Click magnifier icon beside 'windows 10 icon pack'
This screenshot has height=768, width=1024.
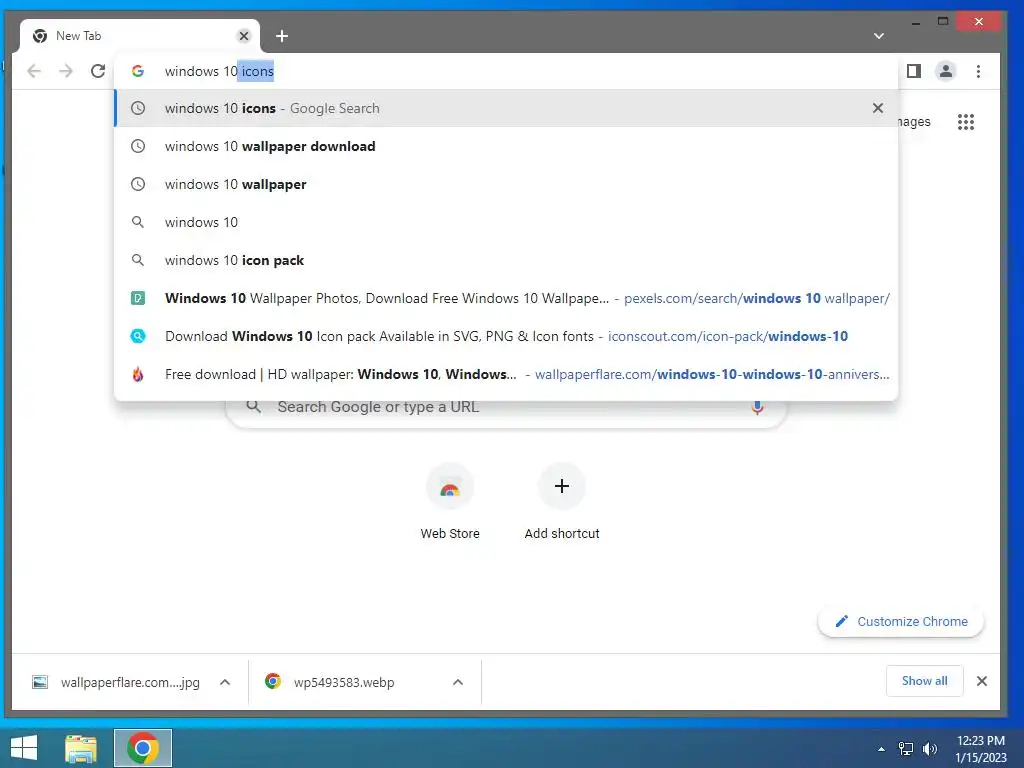tap(138, 260)
